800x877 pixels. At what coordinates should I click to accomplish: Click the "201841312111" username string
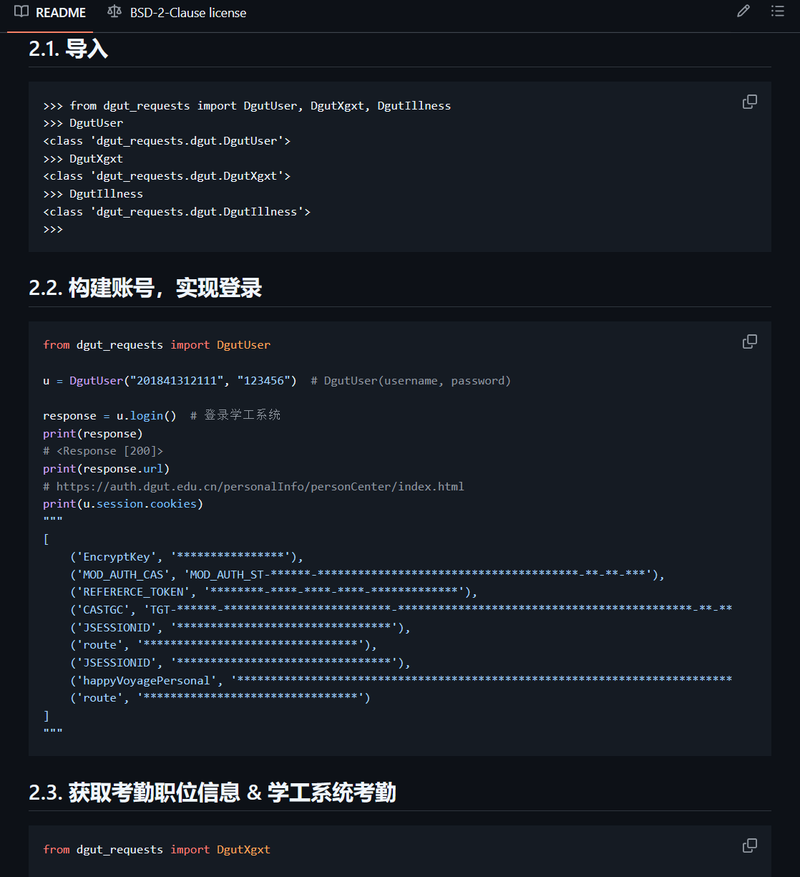pyautogui.click(x=163, y=381)
